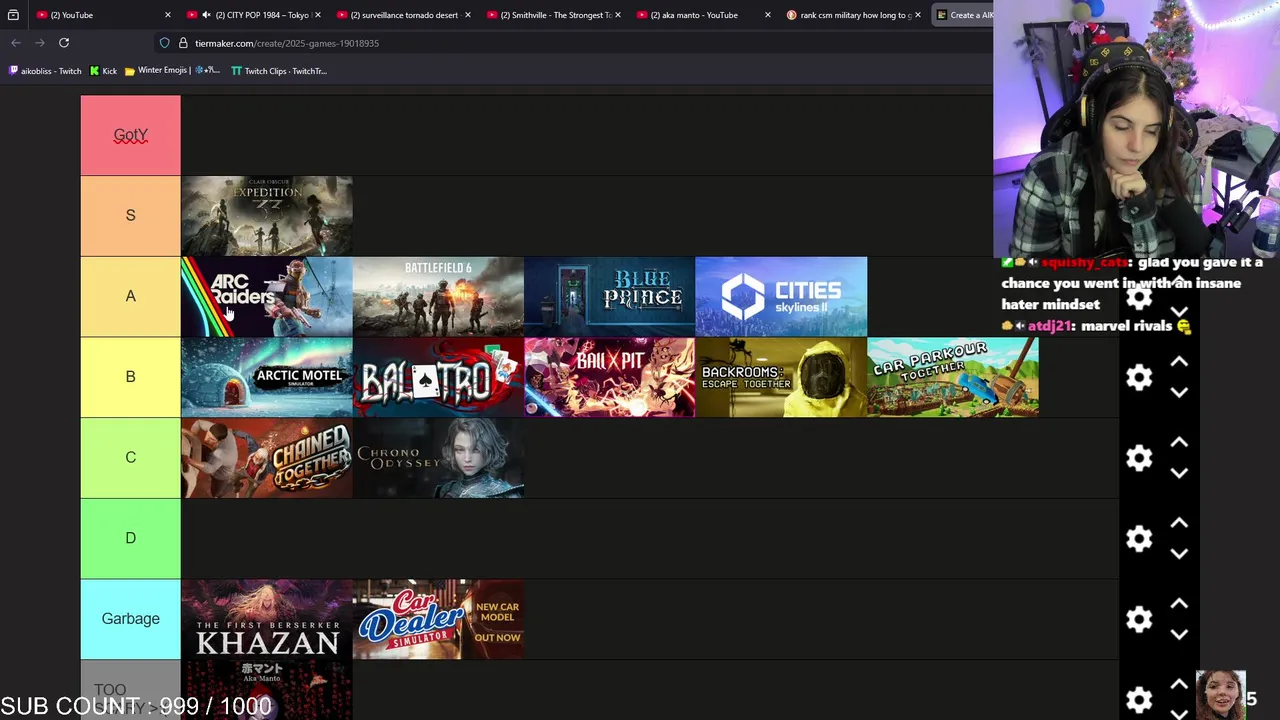
Task: Reload the tiermaker page
Action: 64,43
